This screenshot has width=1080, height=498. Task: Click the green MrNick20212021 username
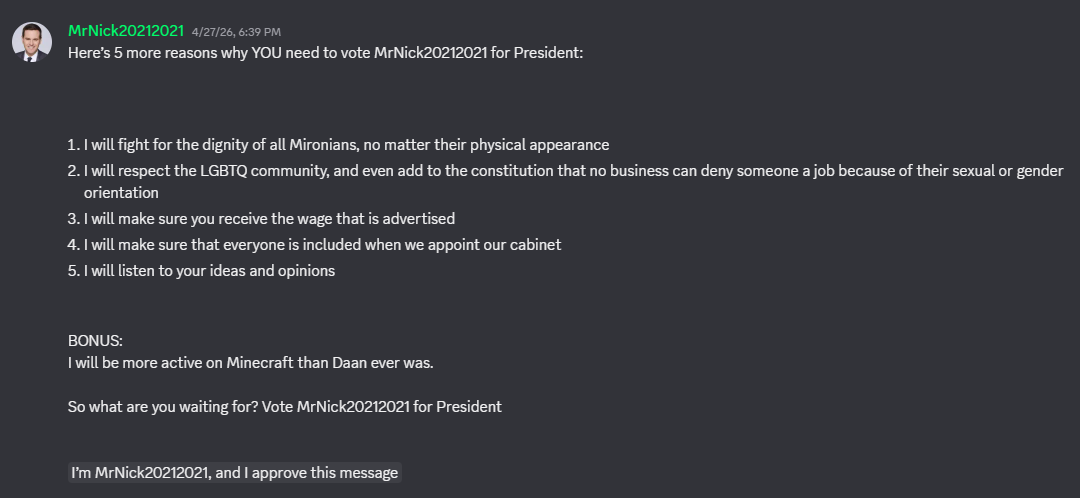(x=126, y=31)
